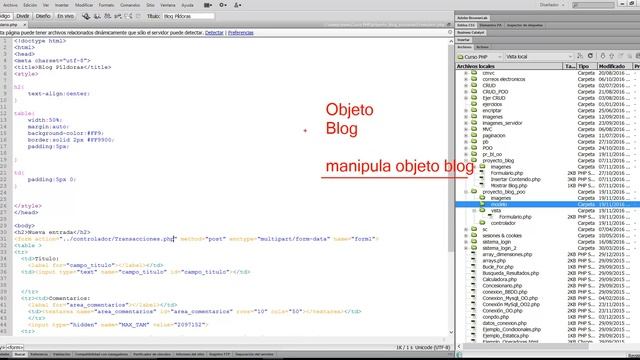
Task: Expand the MVC folder
Action: point(466,129)
